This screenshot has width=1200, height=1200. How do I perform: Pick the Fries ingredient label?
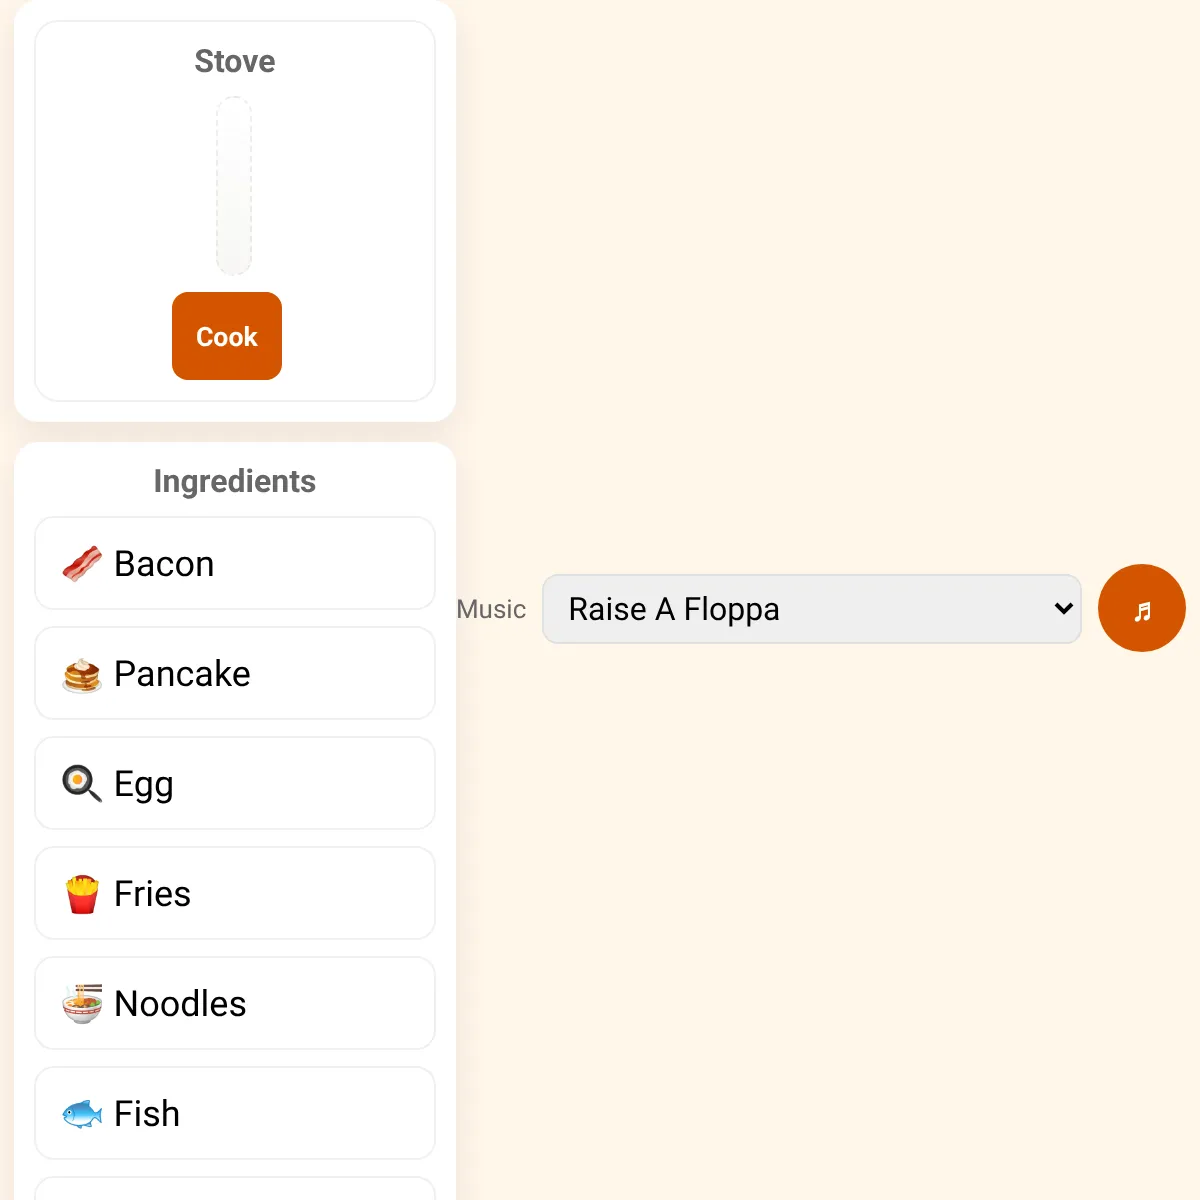pyautogui.click(x=152, y=894)
